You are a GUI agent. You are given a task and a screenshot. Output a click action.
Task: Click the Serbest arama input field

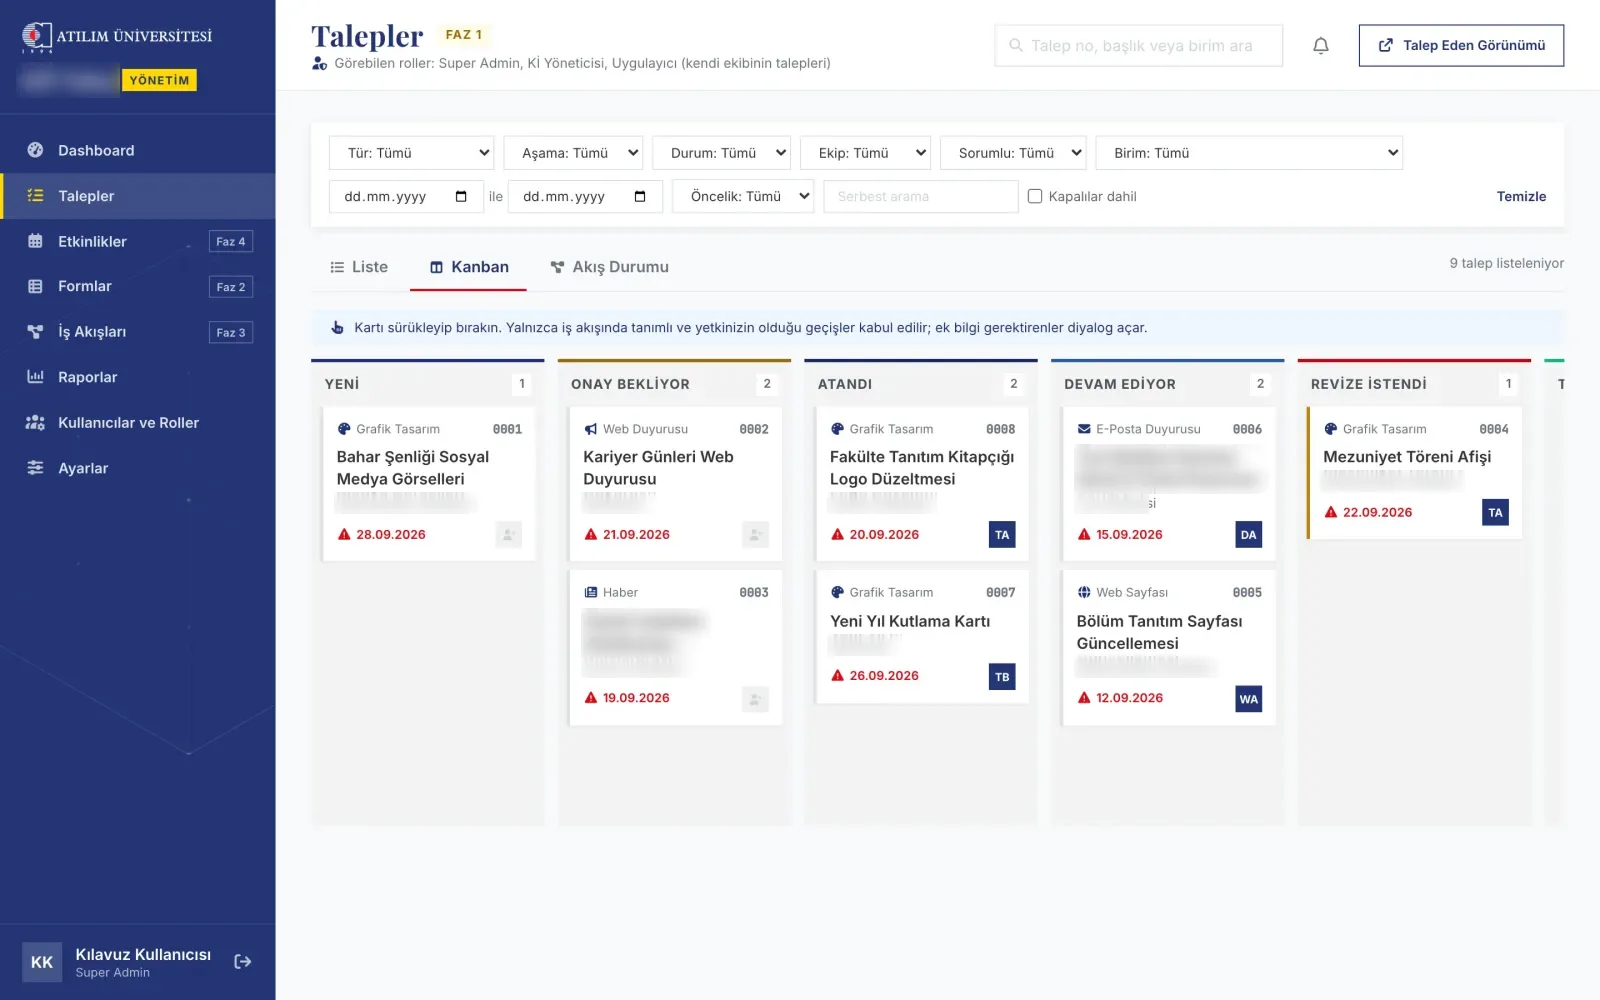coord(920,196)
